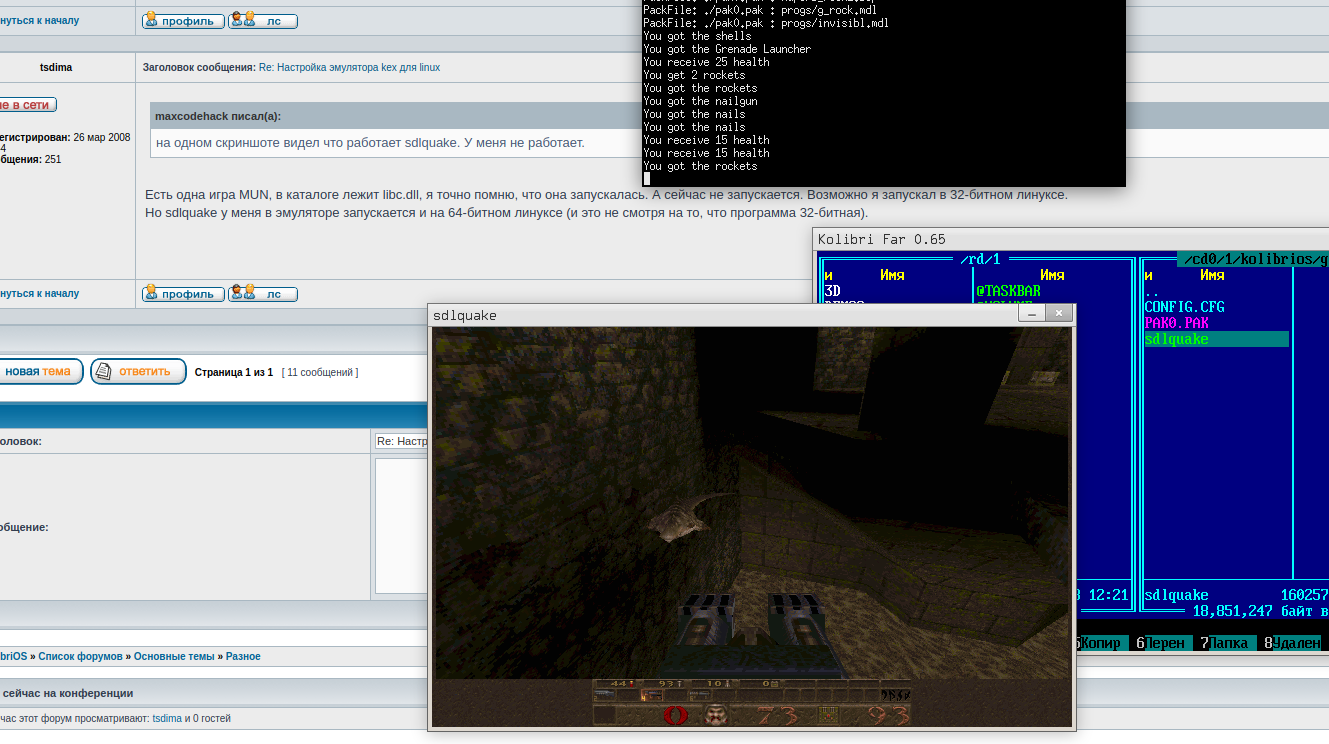1329x744 pixels.
Task: Click the shells ammo icon in Quake HUD
Action: point(630,683)
